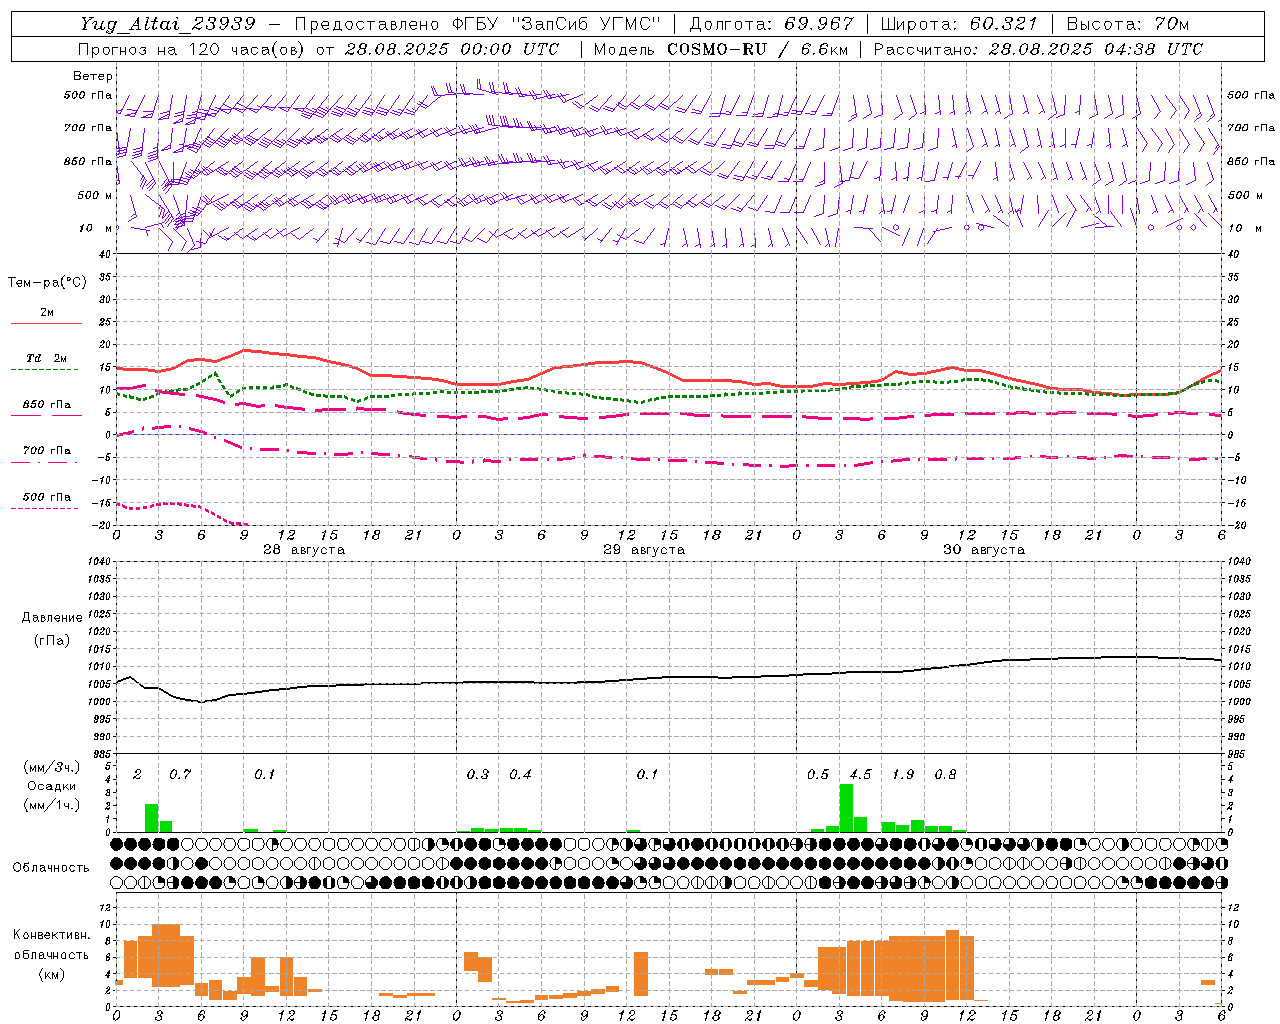
Task: Click the Тем-ра(°C) axis label
Action: (x=47, y=283)
